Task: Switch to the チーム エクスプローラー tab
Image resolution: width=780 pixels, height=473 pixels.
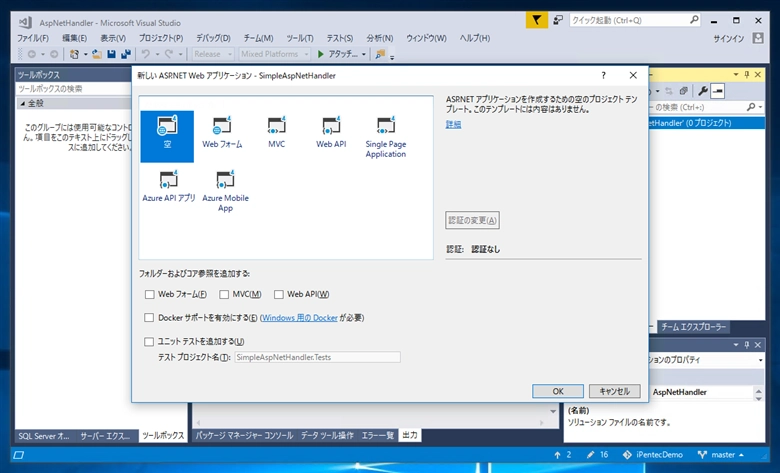Action: tap(693, 327)
